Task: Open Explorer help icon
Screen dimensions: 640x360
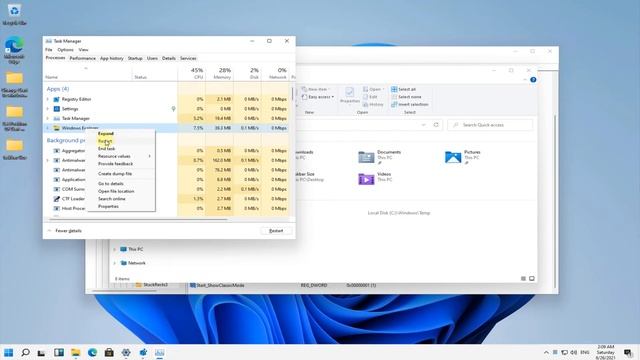Action: tap(533, 80)
